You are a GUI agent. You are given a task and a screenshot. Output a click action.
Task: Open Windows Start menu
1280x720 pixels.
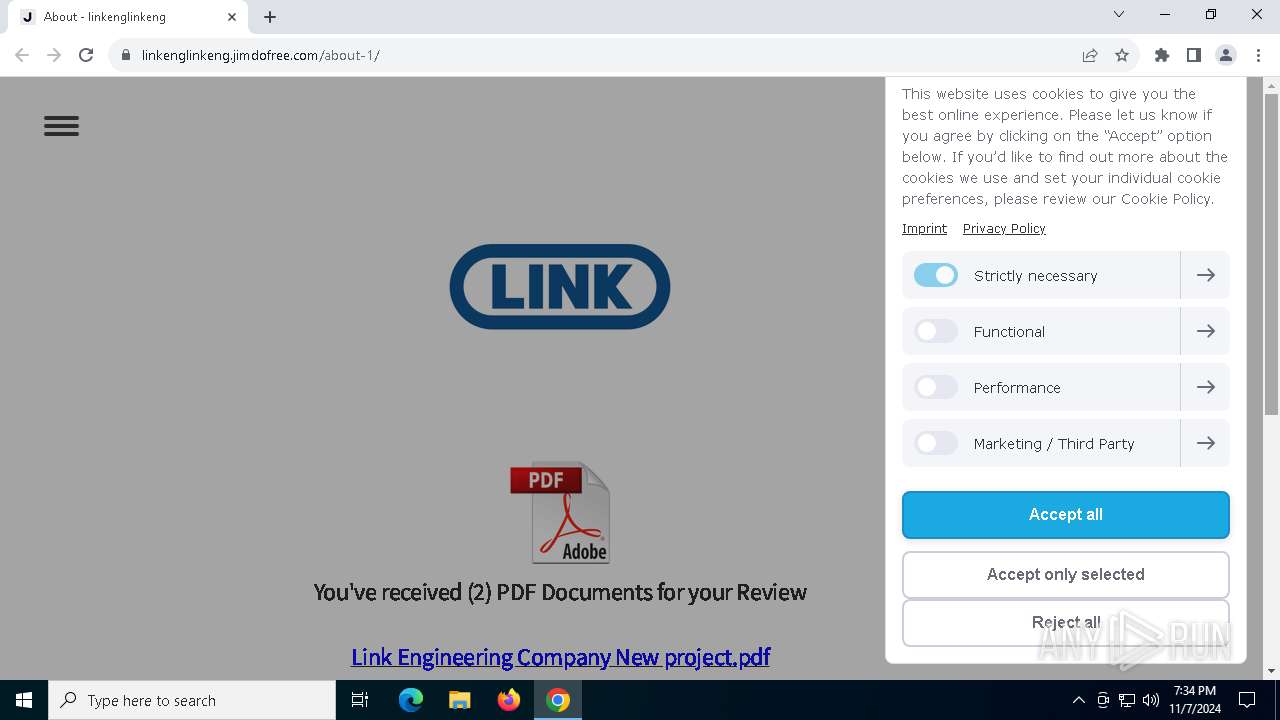click(24, 700)
